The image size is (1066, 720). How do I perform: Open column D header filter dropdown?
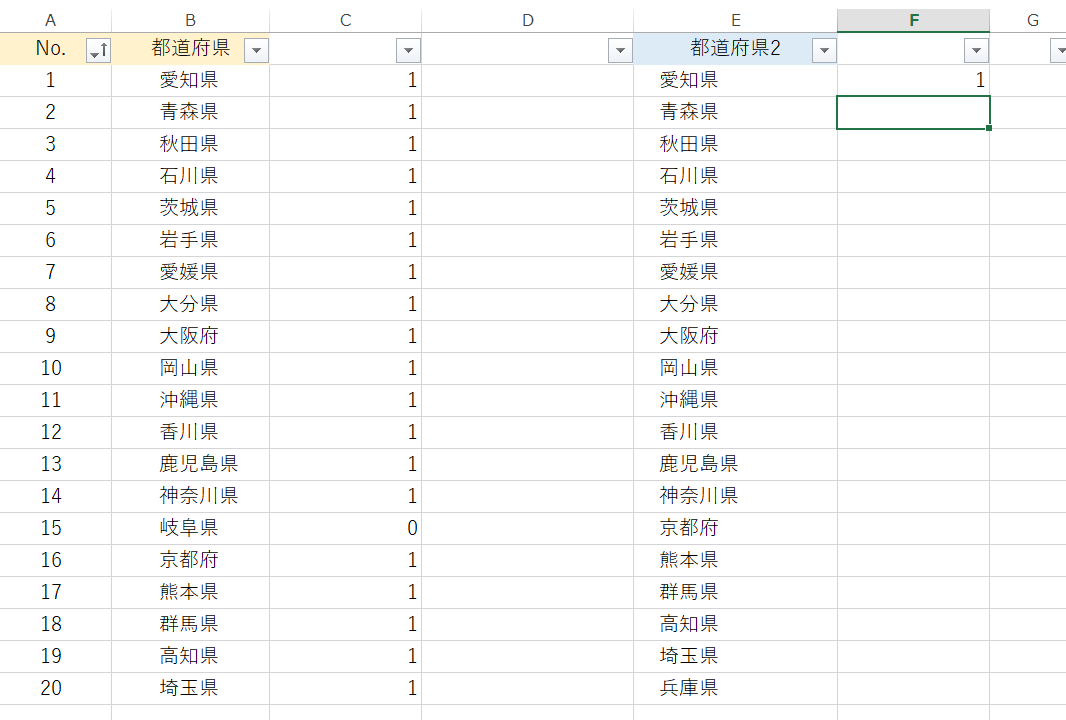[621, 50]
